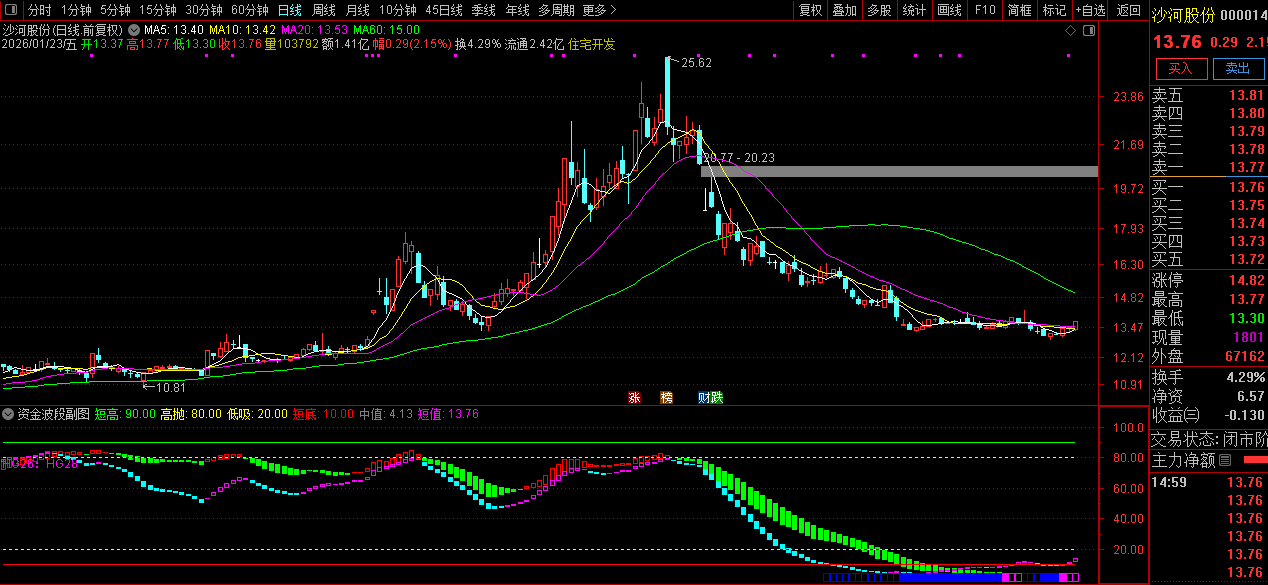Select the 60分钟 period tab

coord(250,10)
